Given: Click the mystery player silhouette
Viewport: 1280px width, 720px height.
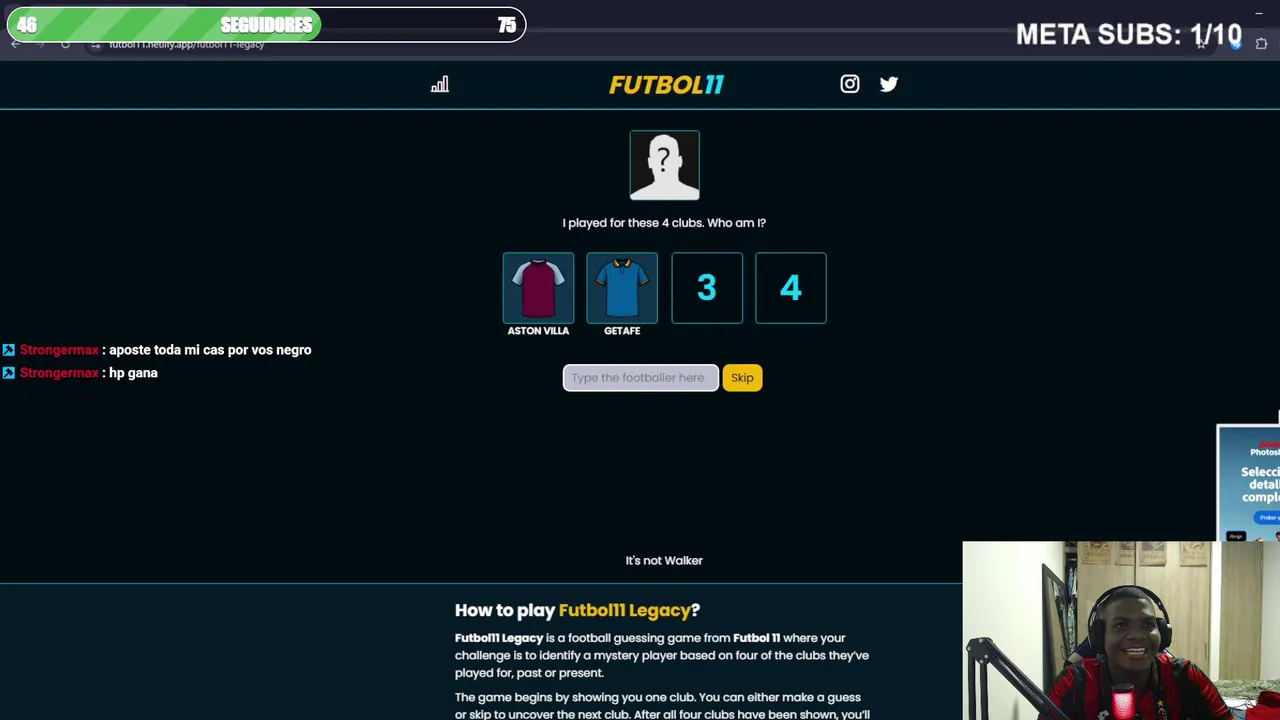Looking at the screenshot, I should [x=665, y=165].
